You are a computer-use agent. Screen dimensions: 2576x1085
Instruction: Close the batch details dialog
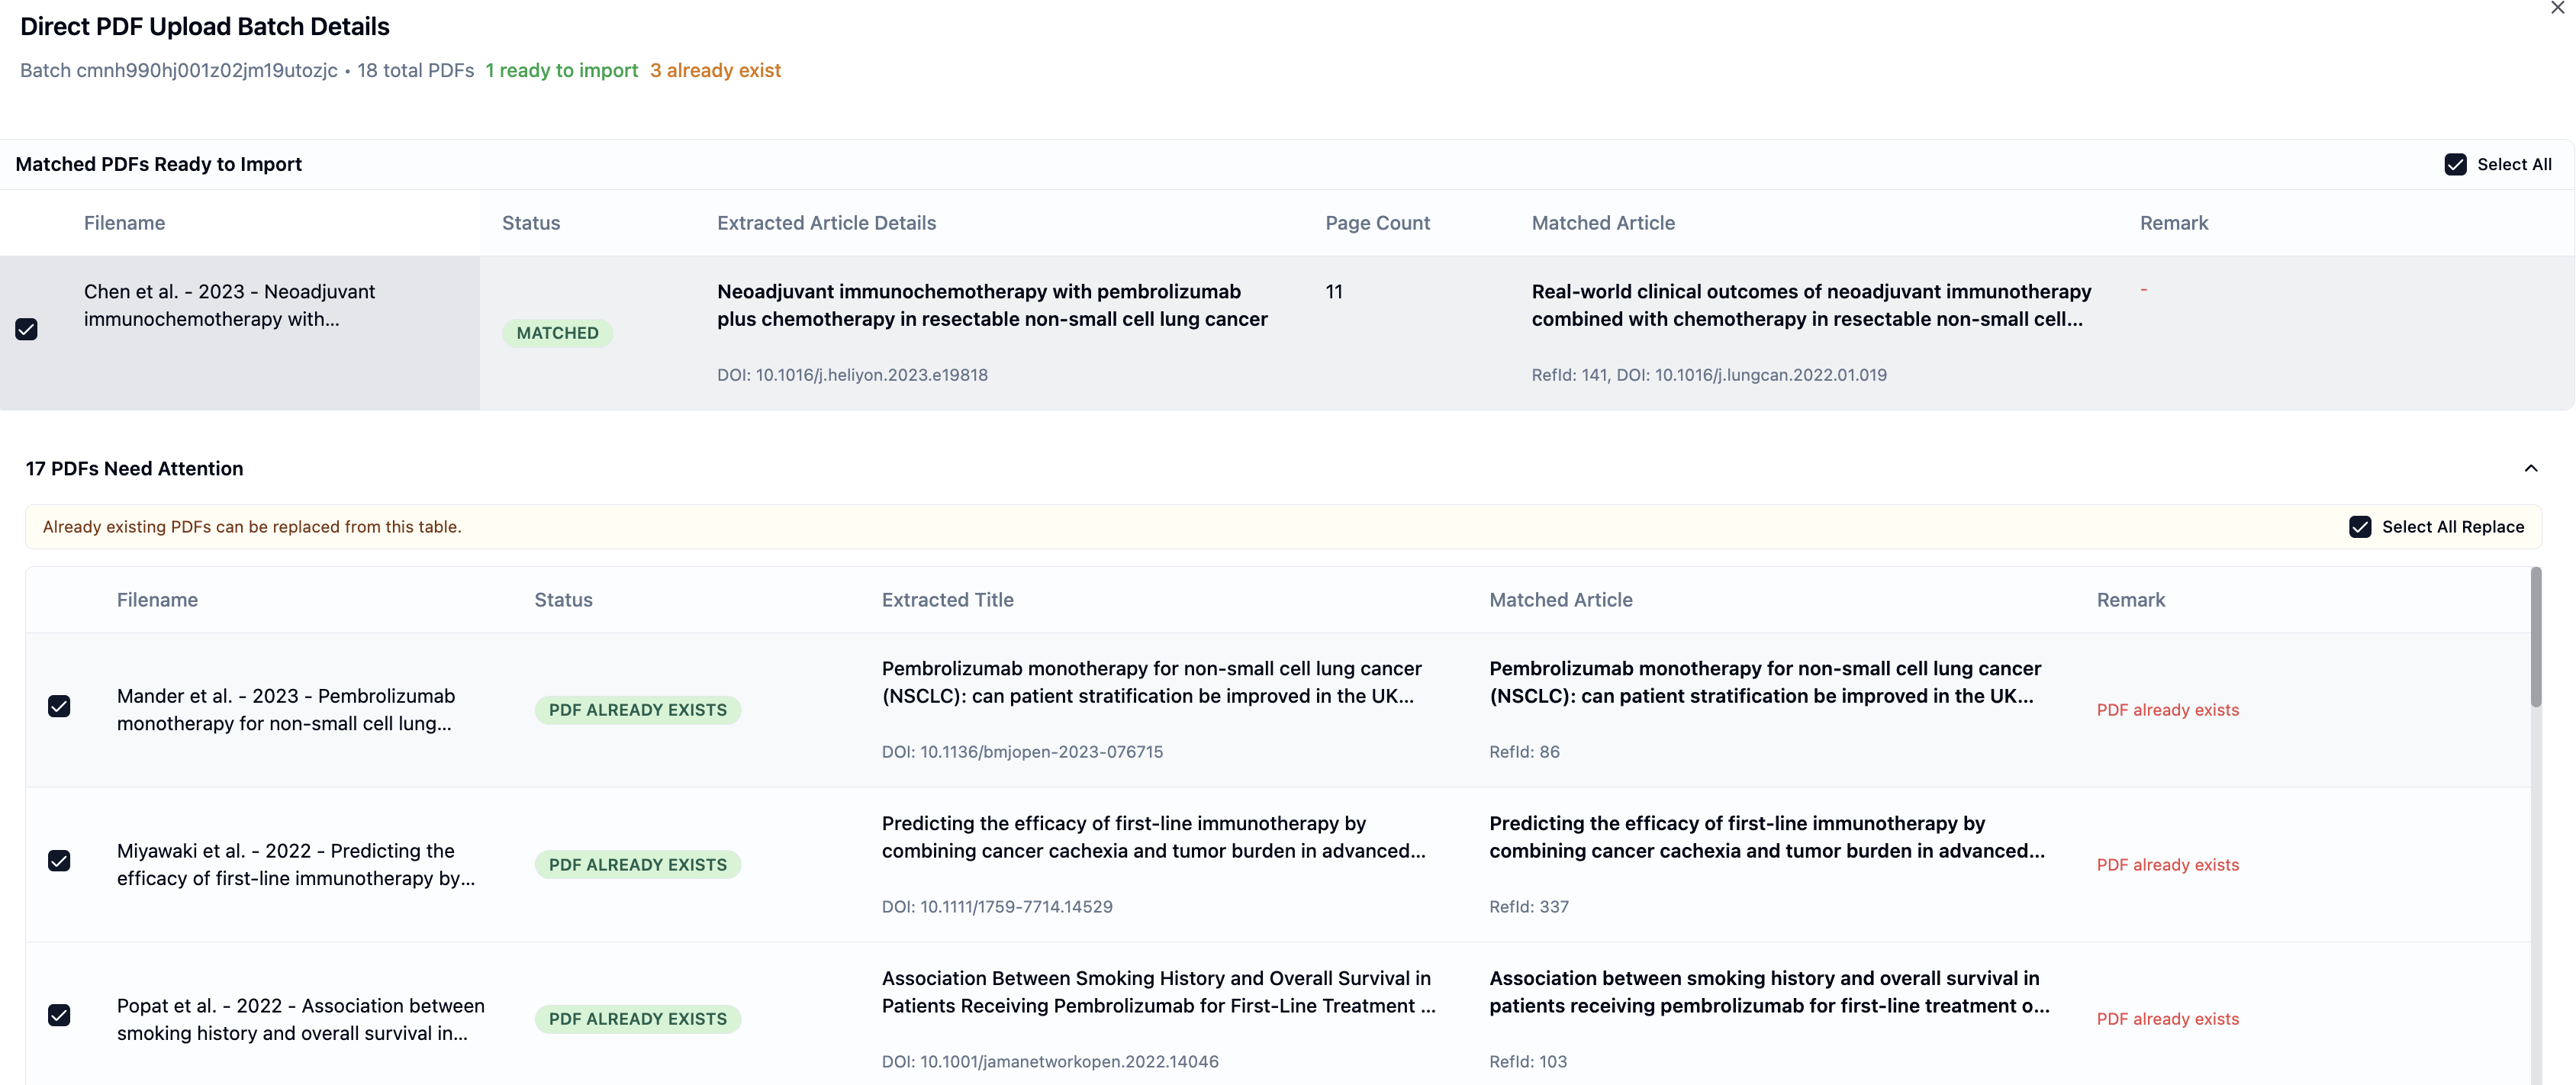coord(2557,8)
